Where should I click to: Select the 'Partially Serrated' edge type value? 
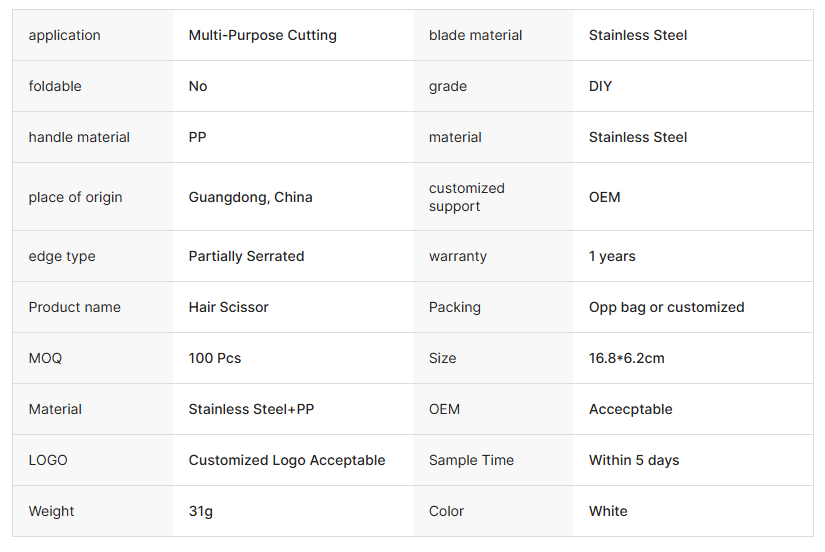pos(246,256)
